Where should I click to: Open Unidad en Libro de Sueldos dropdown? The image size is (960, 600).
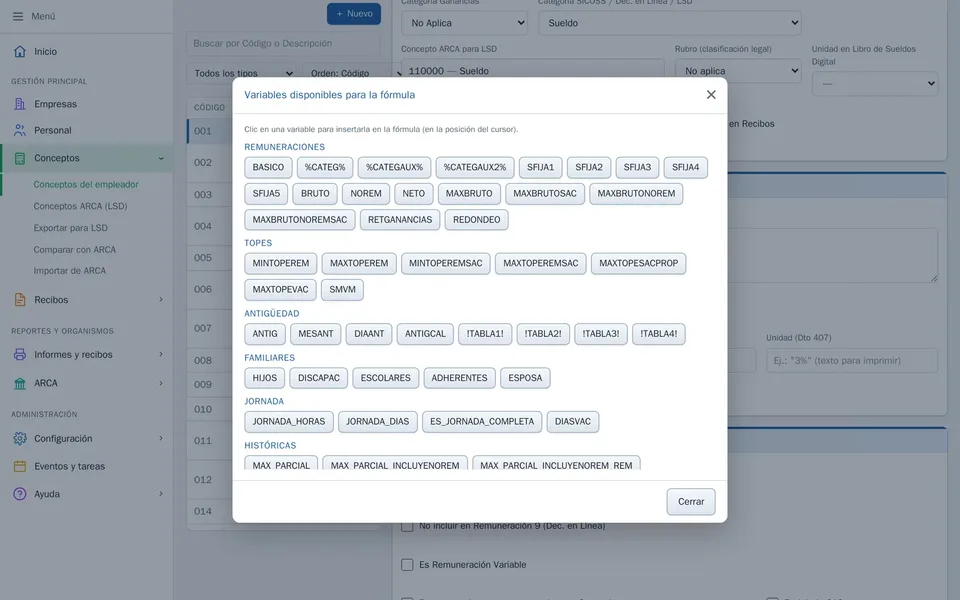click(x=875, y=83)
